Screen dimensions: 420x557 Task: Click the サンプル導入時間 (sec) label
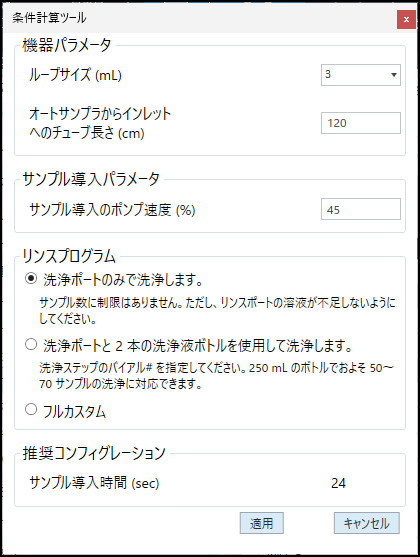tap(94, 483)
